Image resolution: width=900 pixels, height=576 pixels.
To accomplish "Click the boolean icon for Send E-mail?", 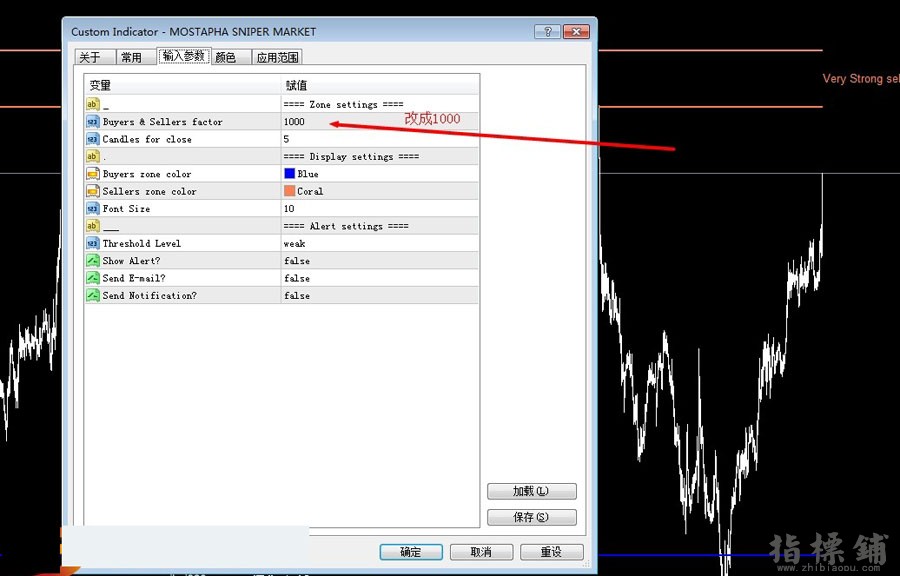I will pos(92,278).
